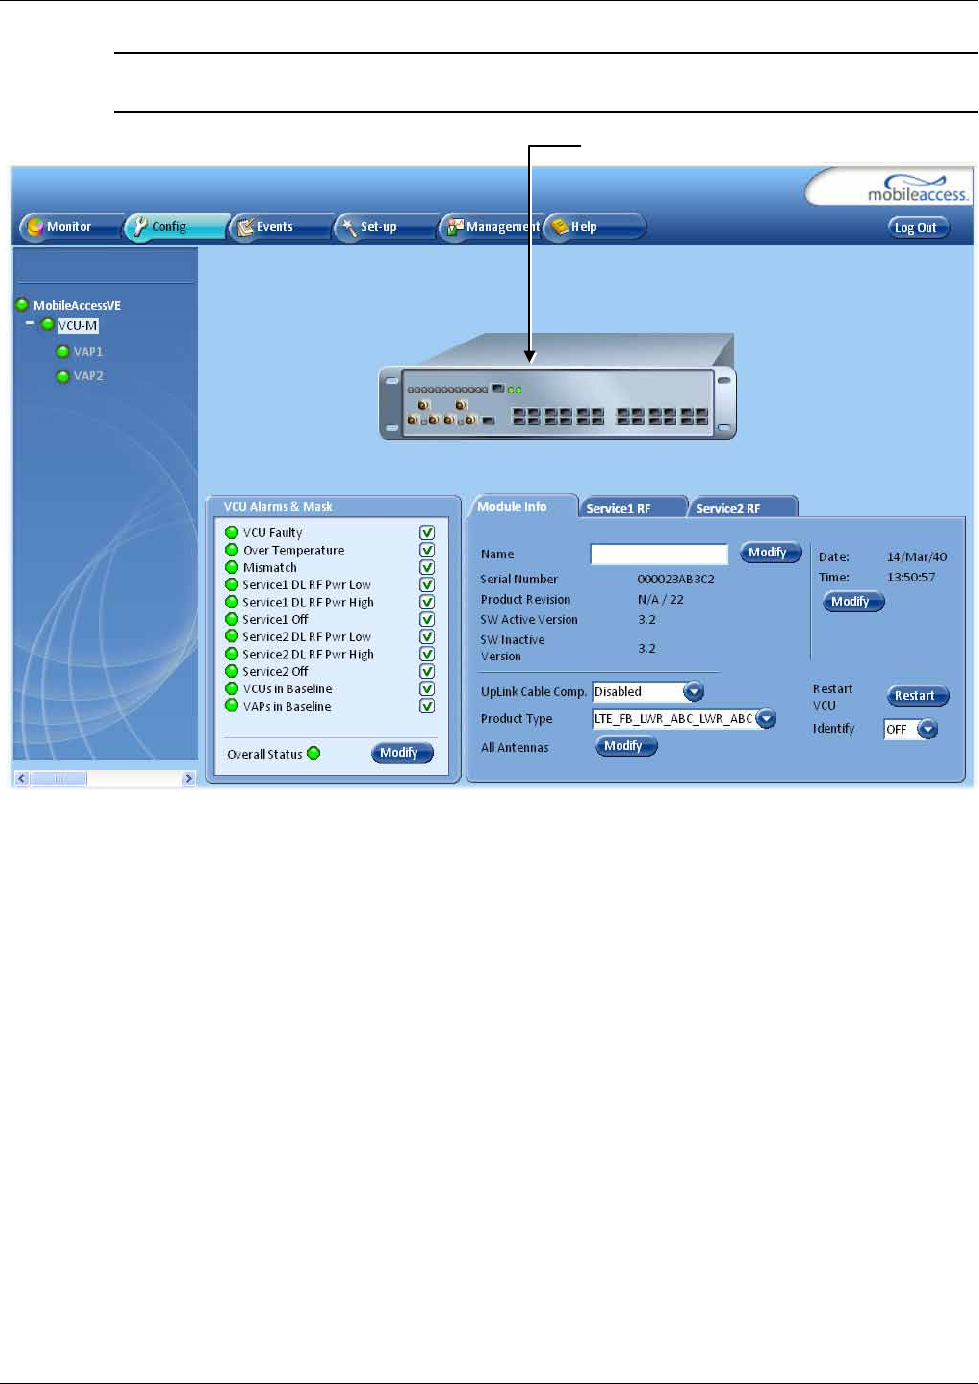Select VAP2 in the tree
This screenshot has height=1384, width=979.
coord(88,376)
